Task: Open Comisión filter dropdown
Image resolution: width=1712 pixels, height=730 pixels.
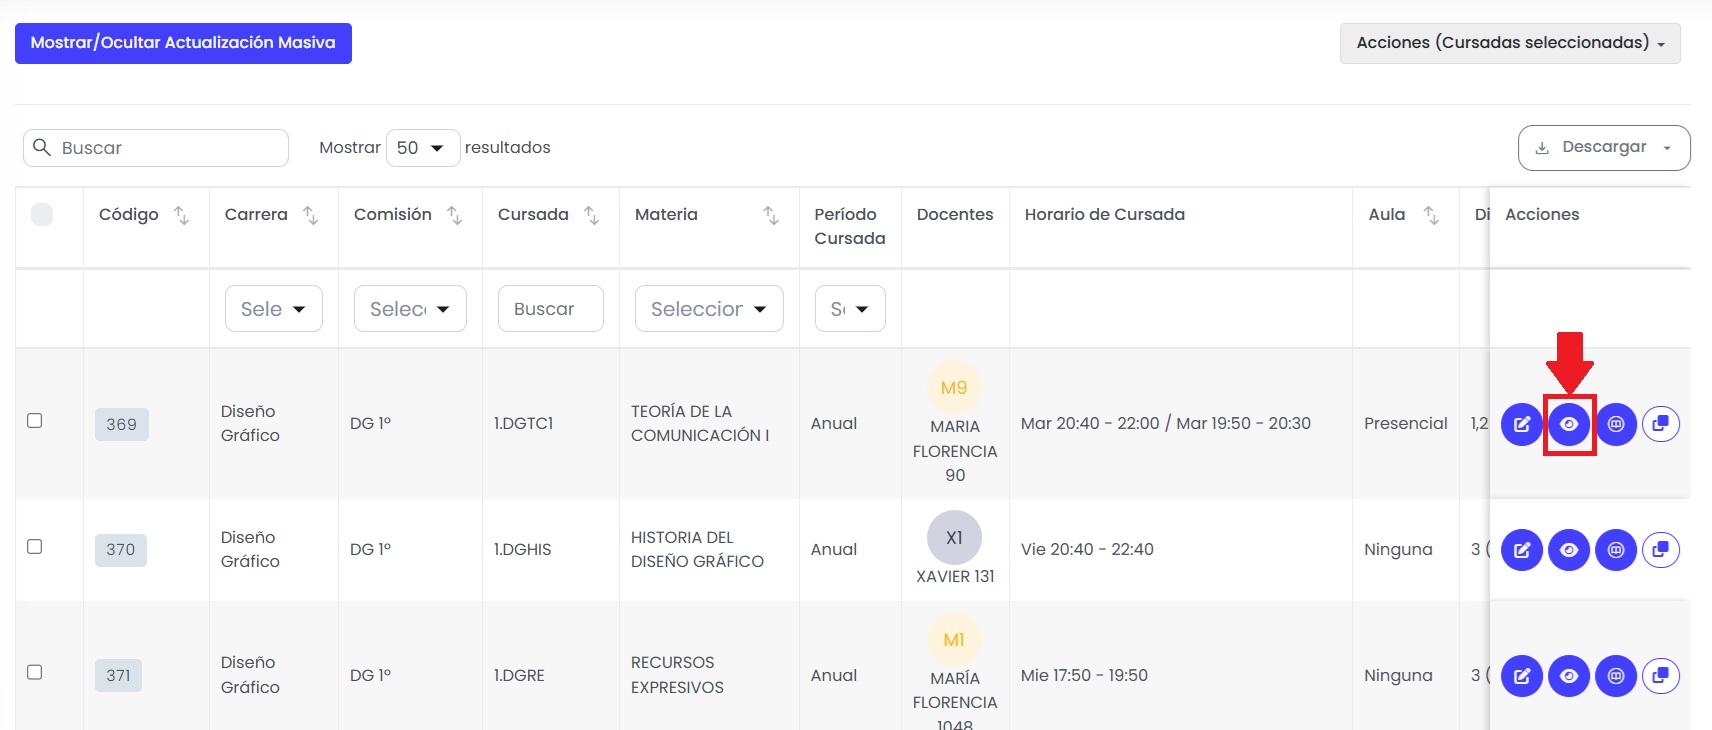Action: 410,309
